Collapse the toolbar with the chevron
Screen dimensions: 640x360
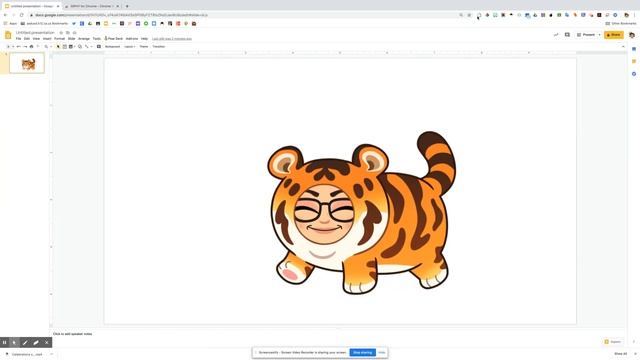click(x=623, y=47)
